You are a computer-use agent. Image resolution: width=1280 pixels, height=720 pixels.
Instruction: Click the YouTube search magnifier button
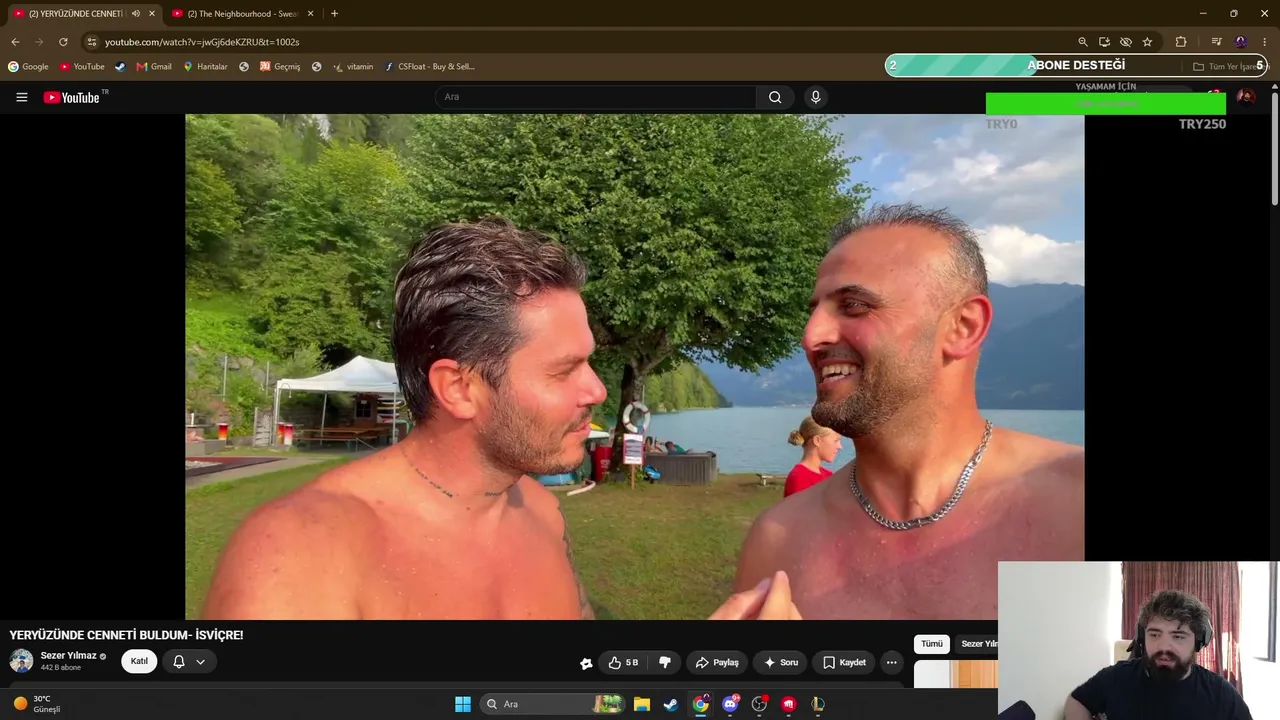point(775,97)
